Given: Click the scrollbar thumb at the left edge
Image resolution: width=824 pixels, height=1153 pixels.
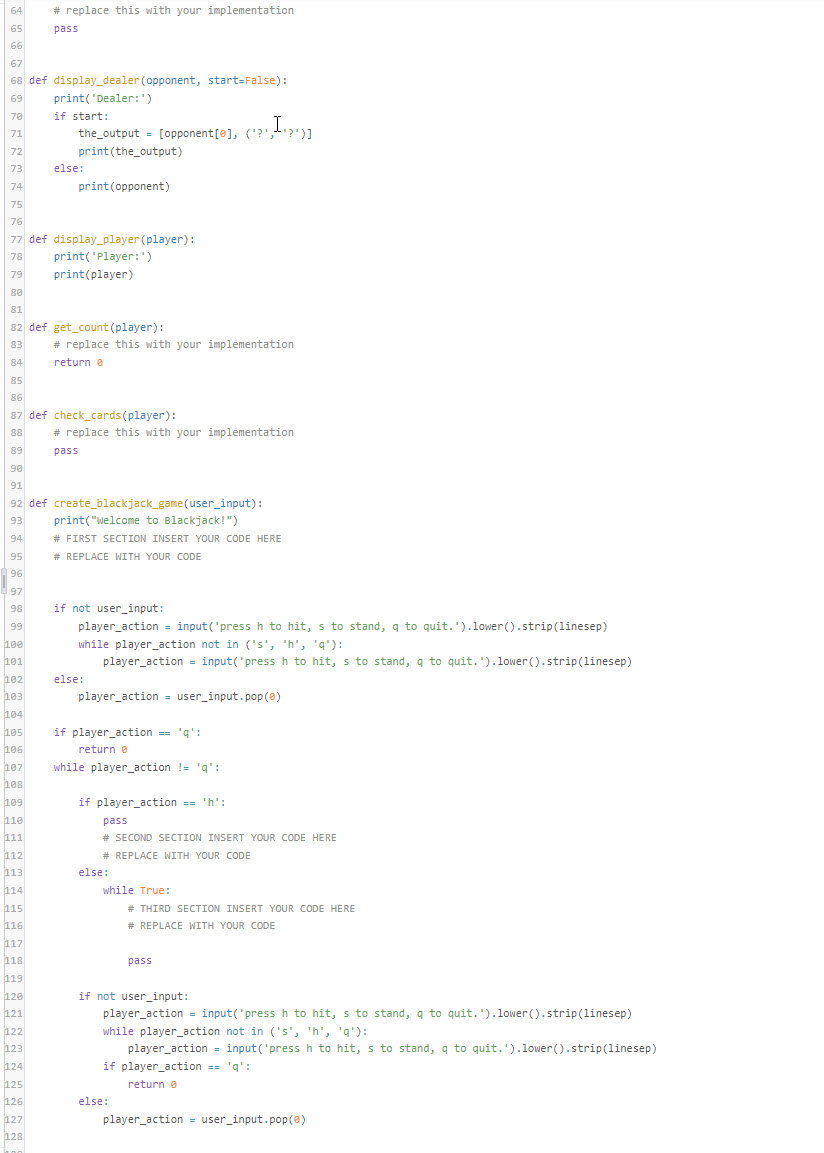Looking at the screenshot, I should [x=4, y=580].
